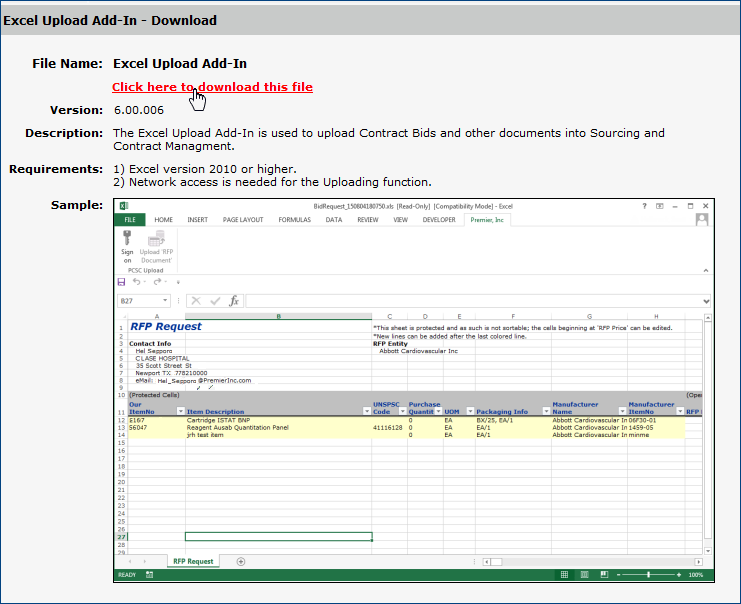
Task: Select cell B27 in the worksheet
Action: pyautogui.click(x=278, y=536)
